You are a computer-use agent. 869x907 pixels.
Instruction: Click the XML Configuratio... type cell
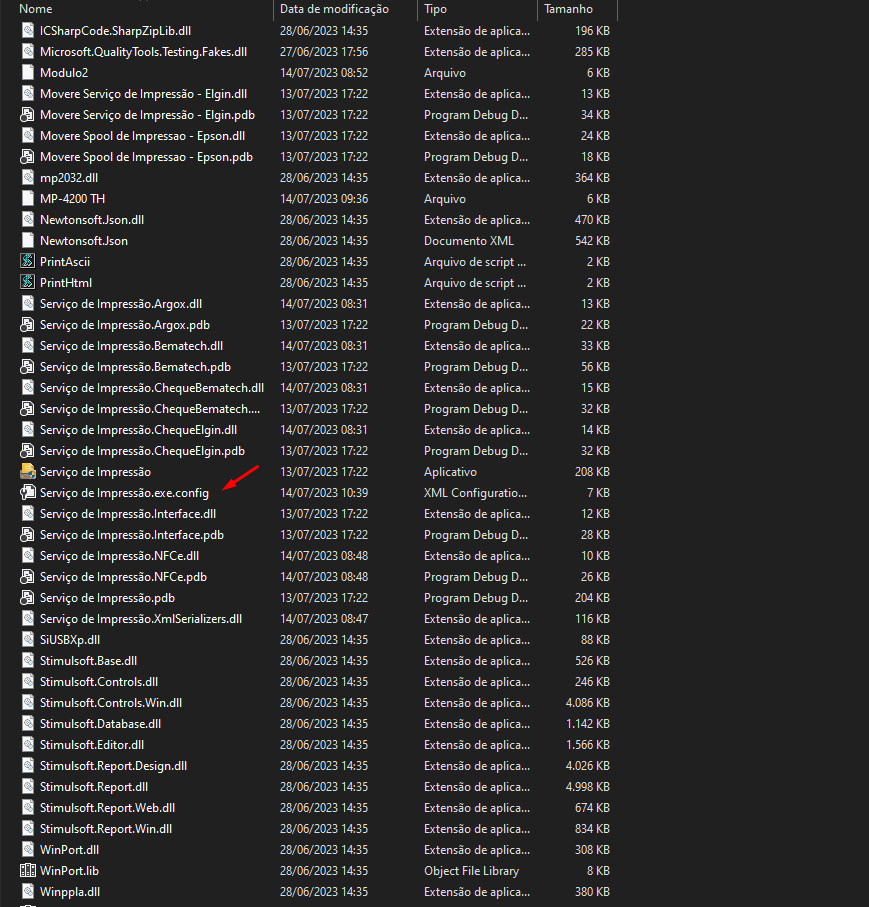[x=476, y=493]
